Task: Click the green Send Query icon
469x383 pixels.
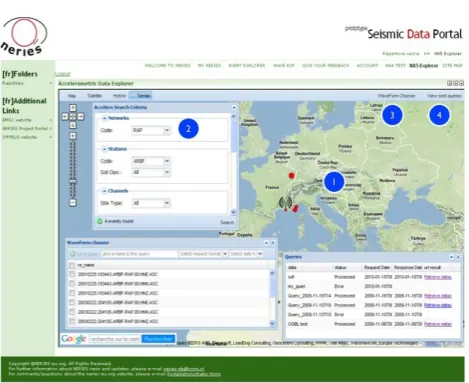Action: tap(72, 254)
